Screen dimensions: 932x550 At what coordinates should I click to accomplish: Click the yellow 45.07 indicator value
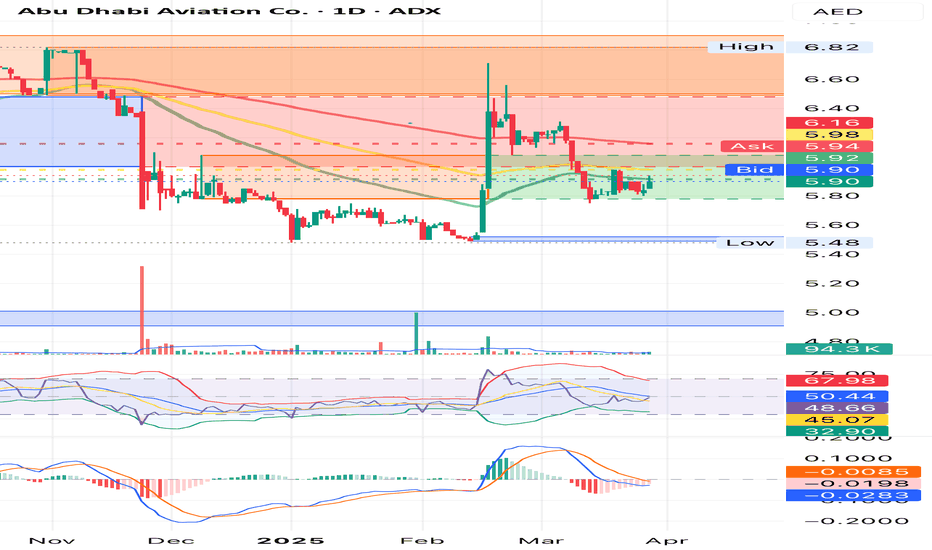pos(837,420)
